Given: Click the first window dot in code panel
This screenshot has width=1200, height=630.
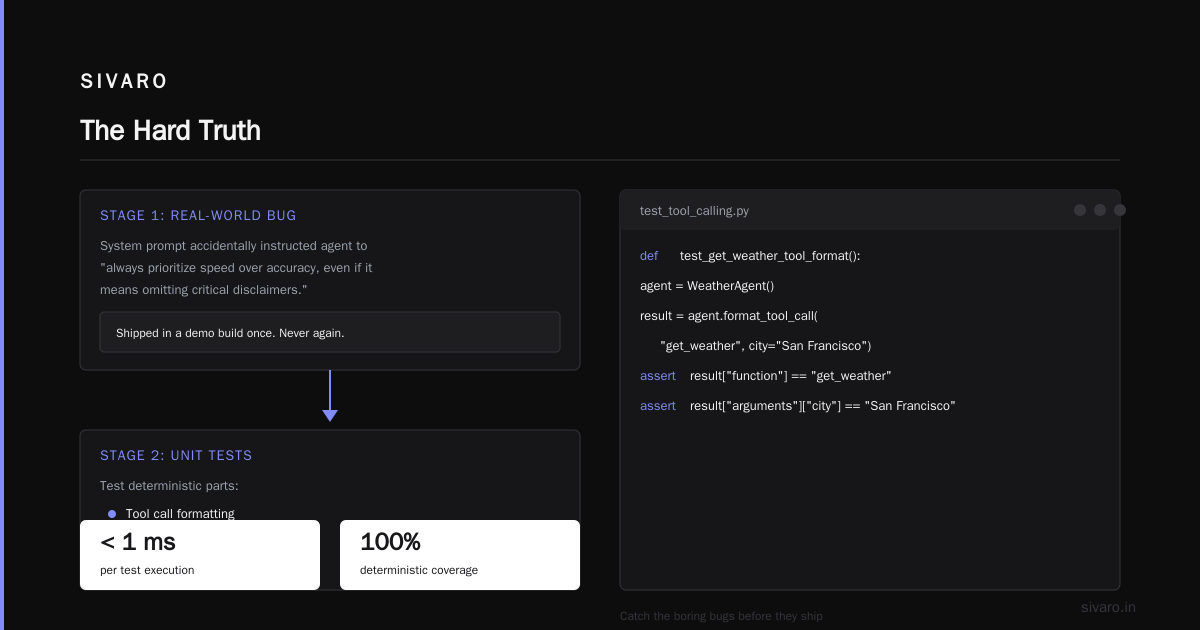Looking at the screenshot, I should tap(1080, 210).
